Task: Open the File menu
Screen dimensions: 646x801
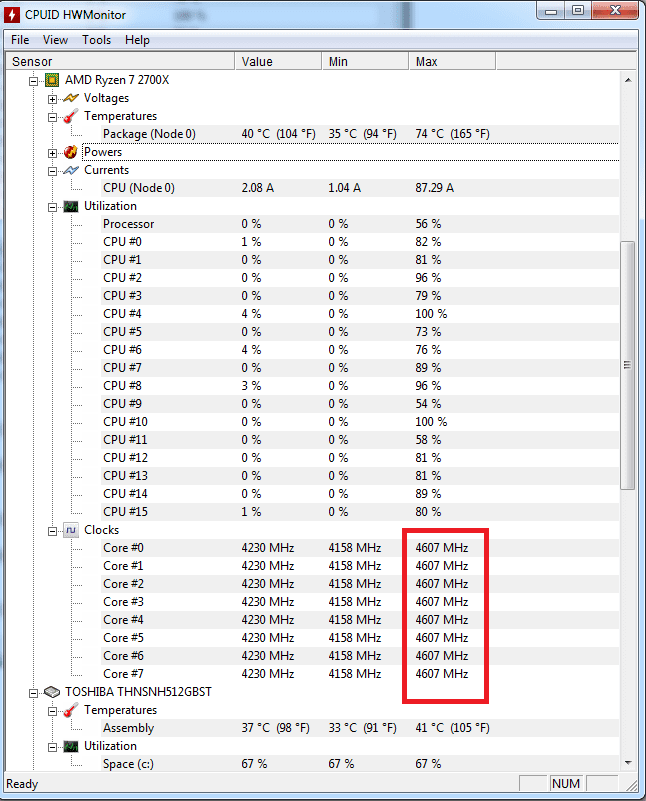Action: [x=20, y=40]
